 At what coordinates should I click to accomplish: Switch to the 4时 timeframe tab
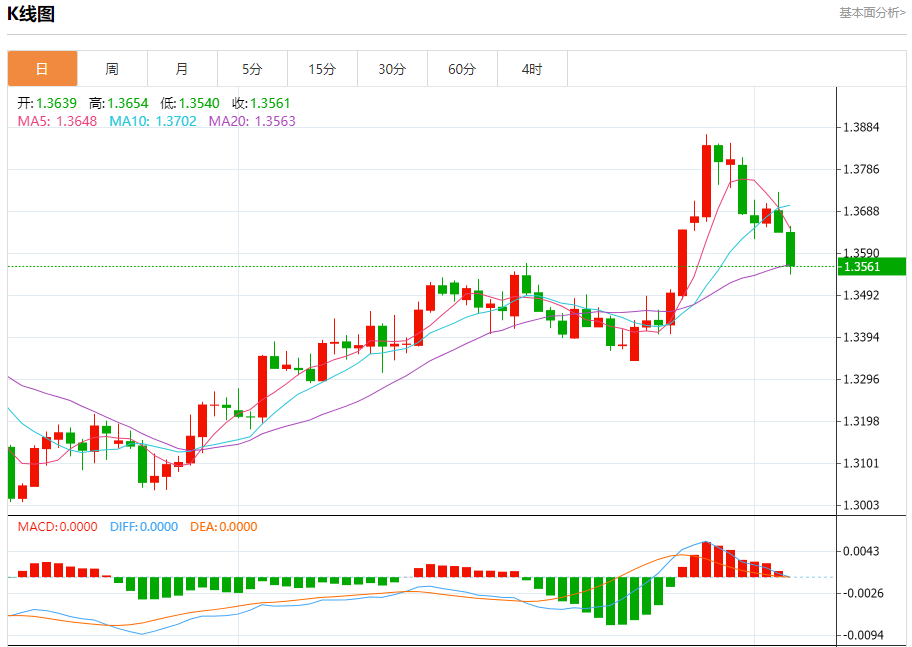(532, 69)
